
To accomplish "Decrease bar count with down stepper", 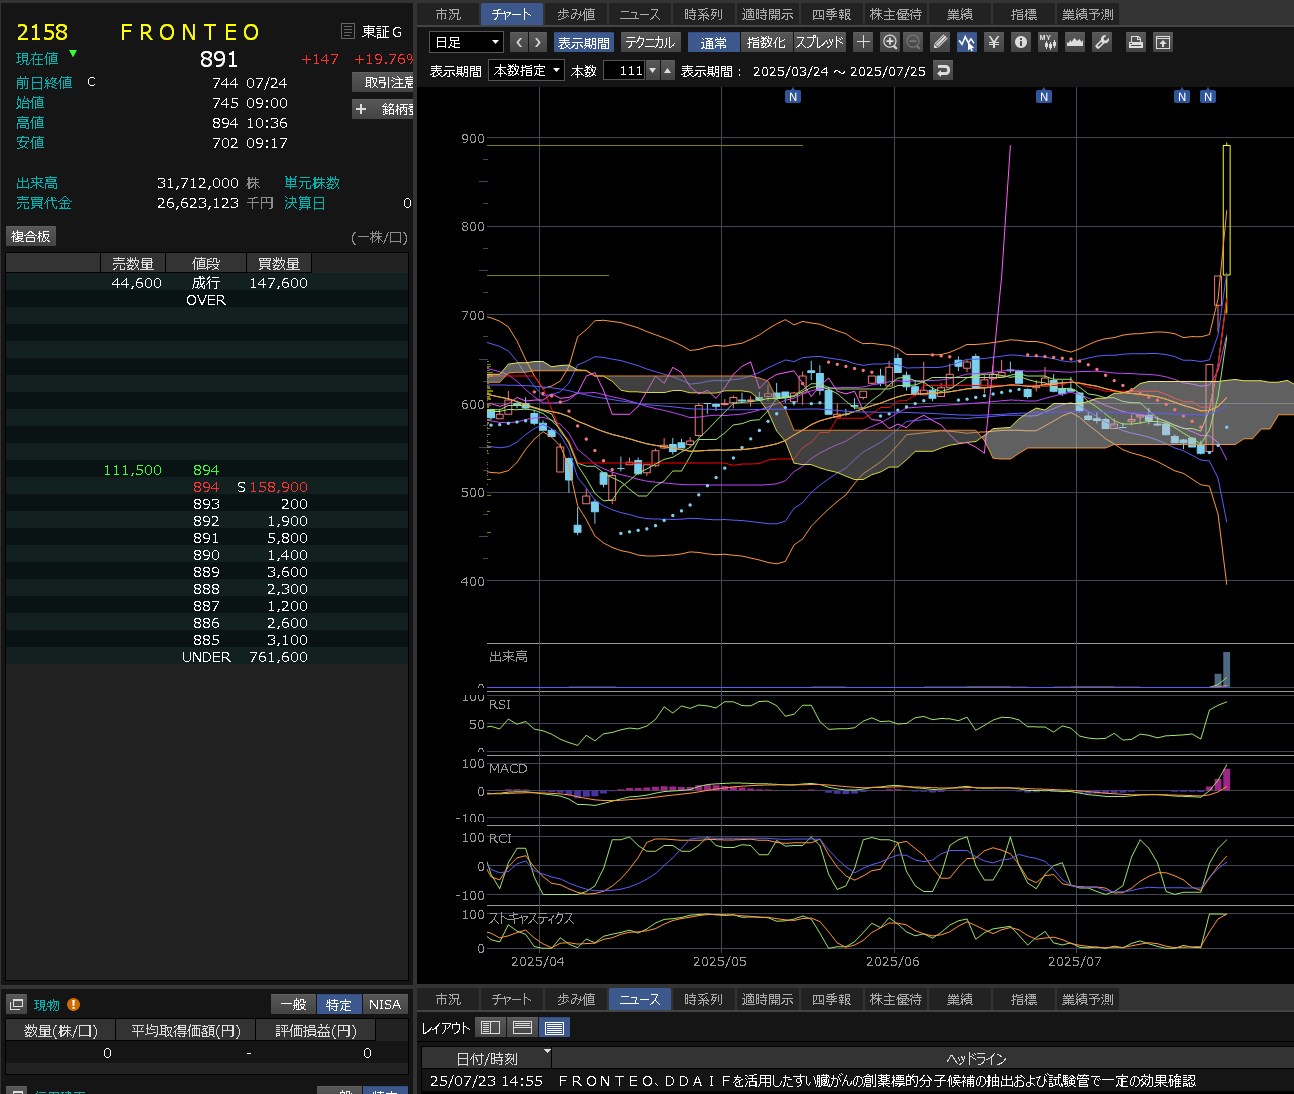I will click(x=653, y=70).
